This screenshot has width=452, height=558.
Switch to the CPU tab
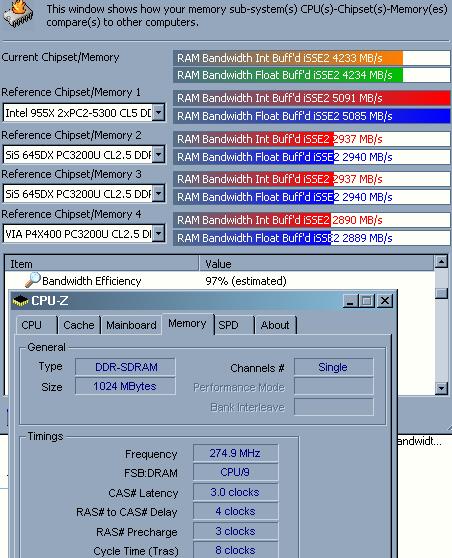[x=36, y=325]
